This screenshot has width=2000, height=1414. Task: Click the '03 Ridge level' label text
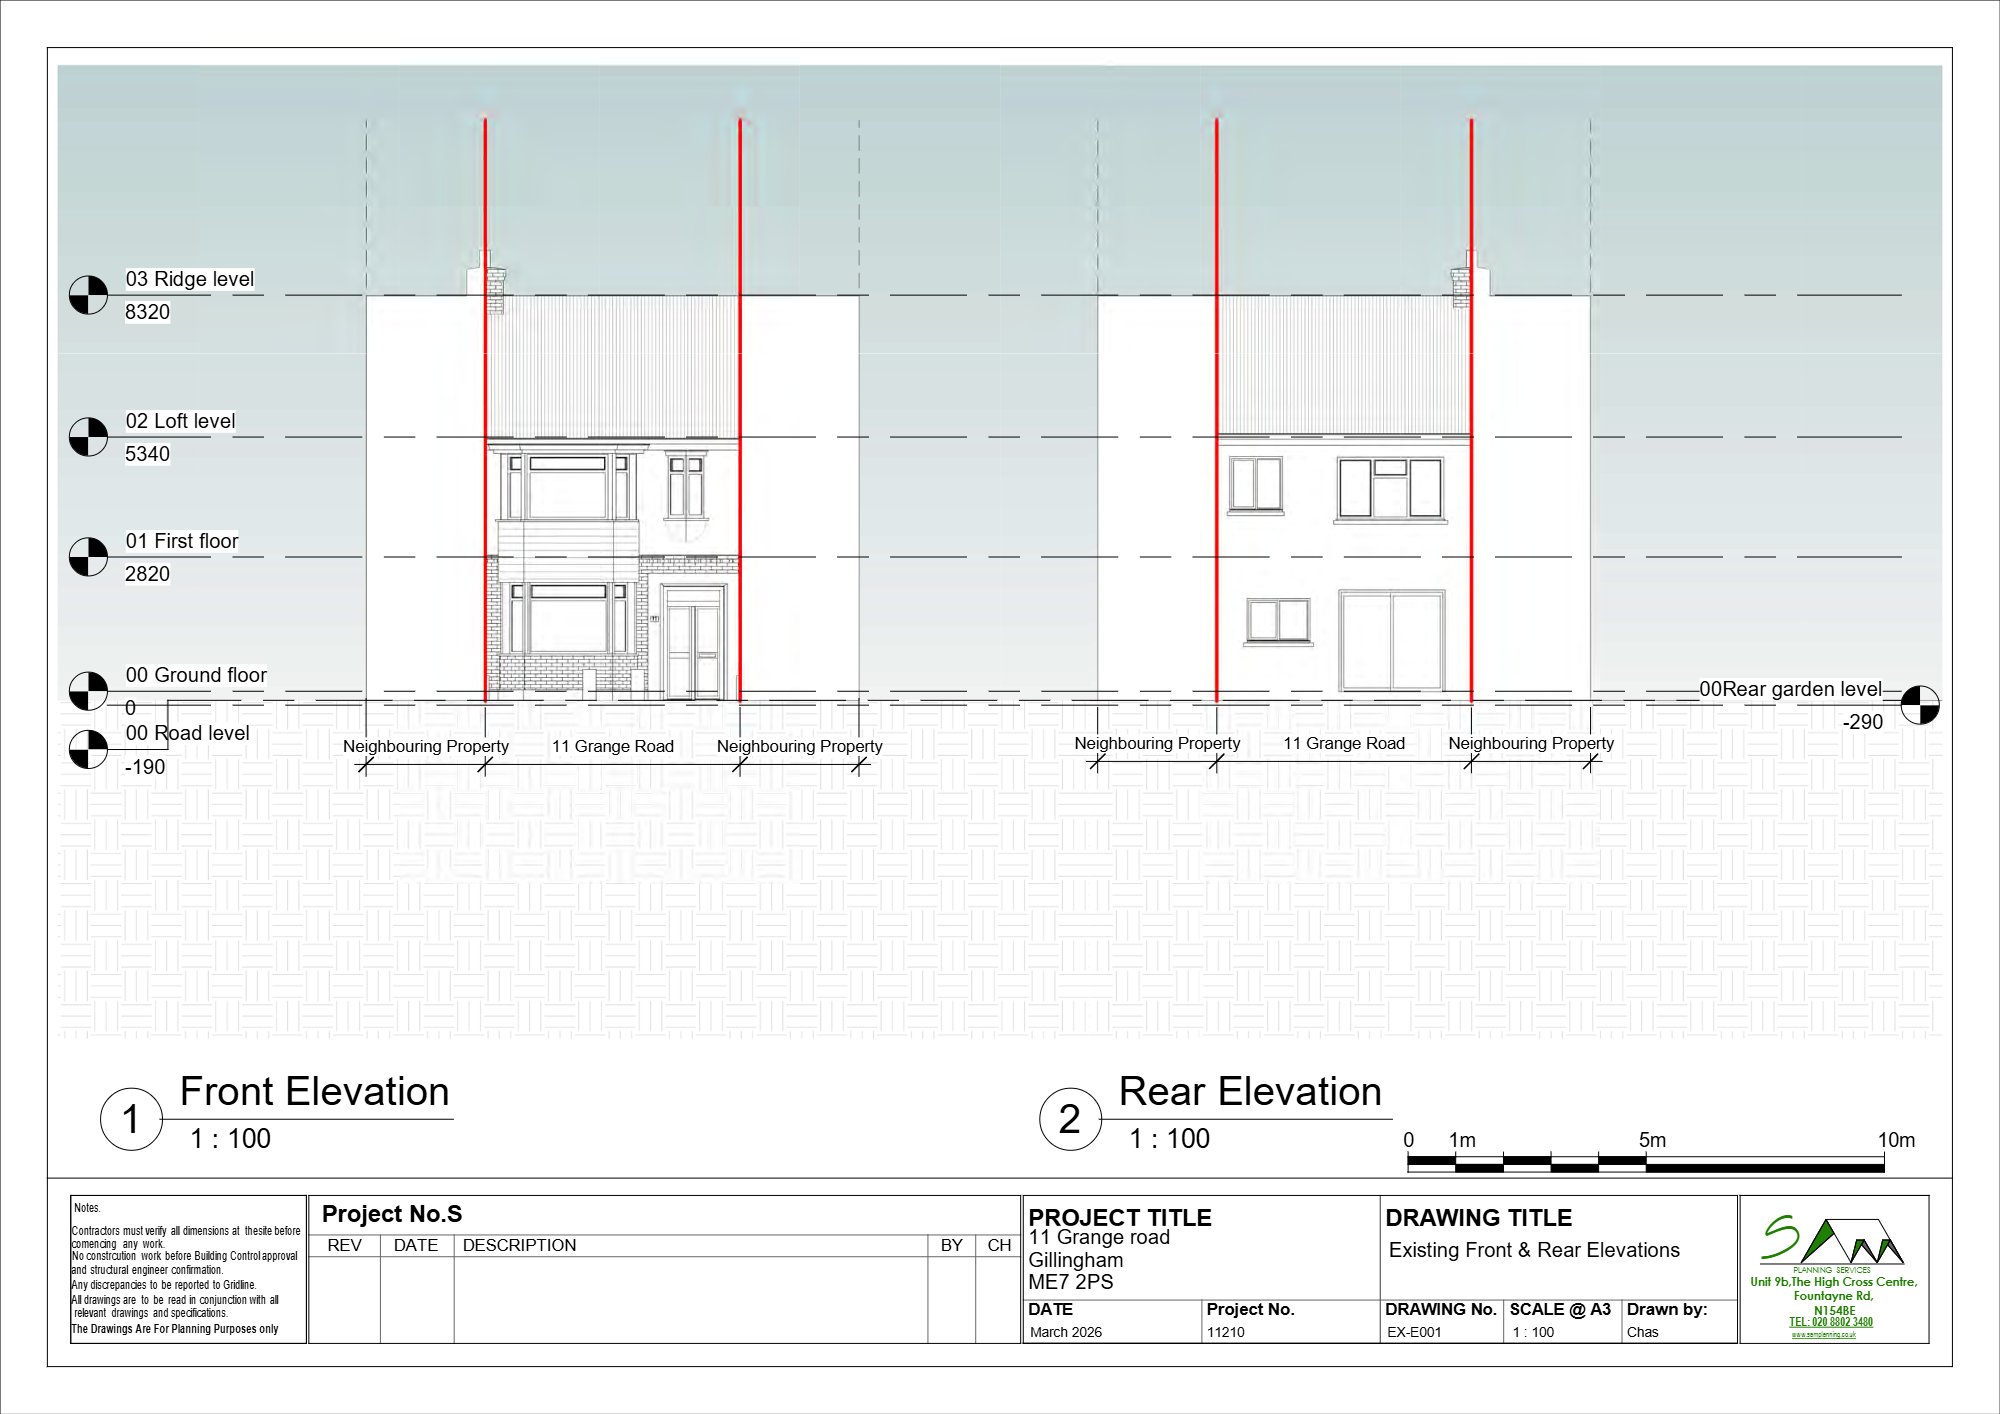(190, 279)
